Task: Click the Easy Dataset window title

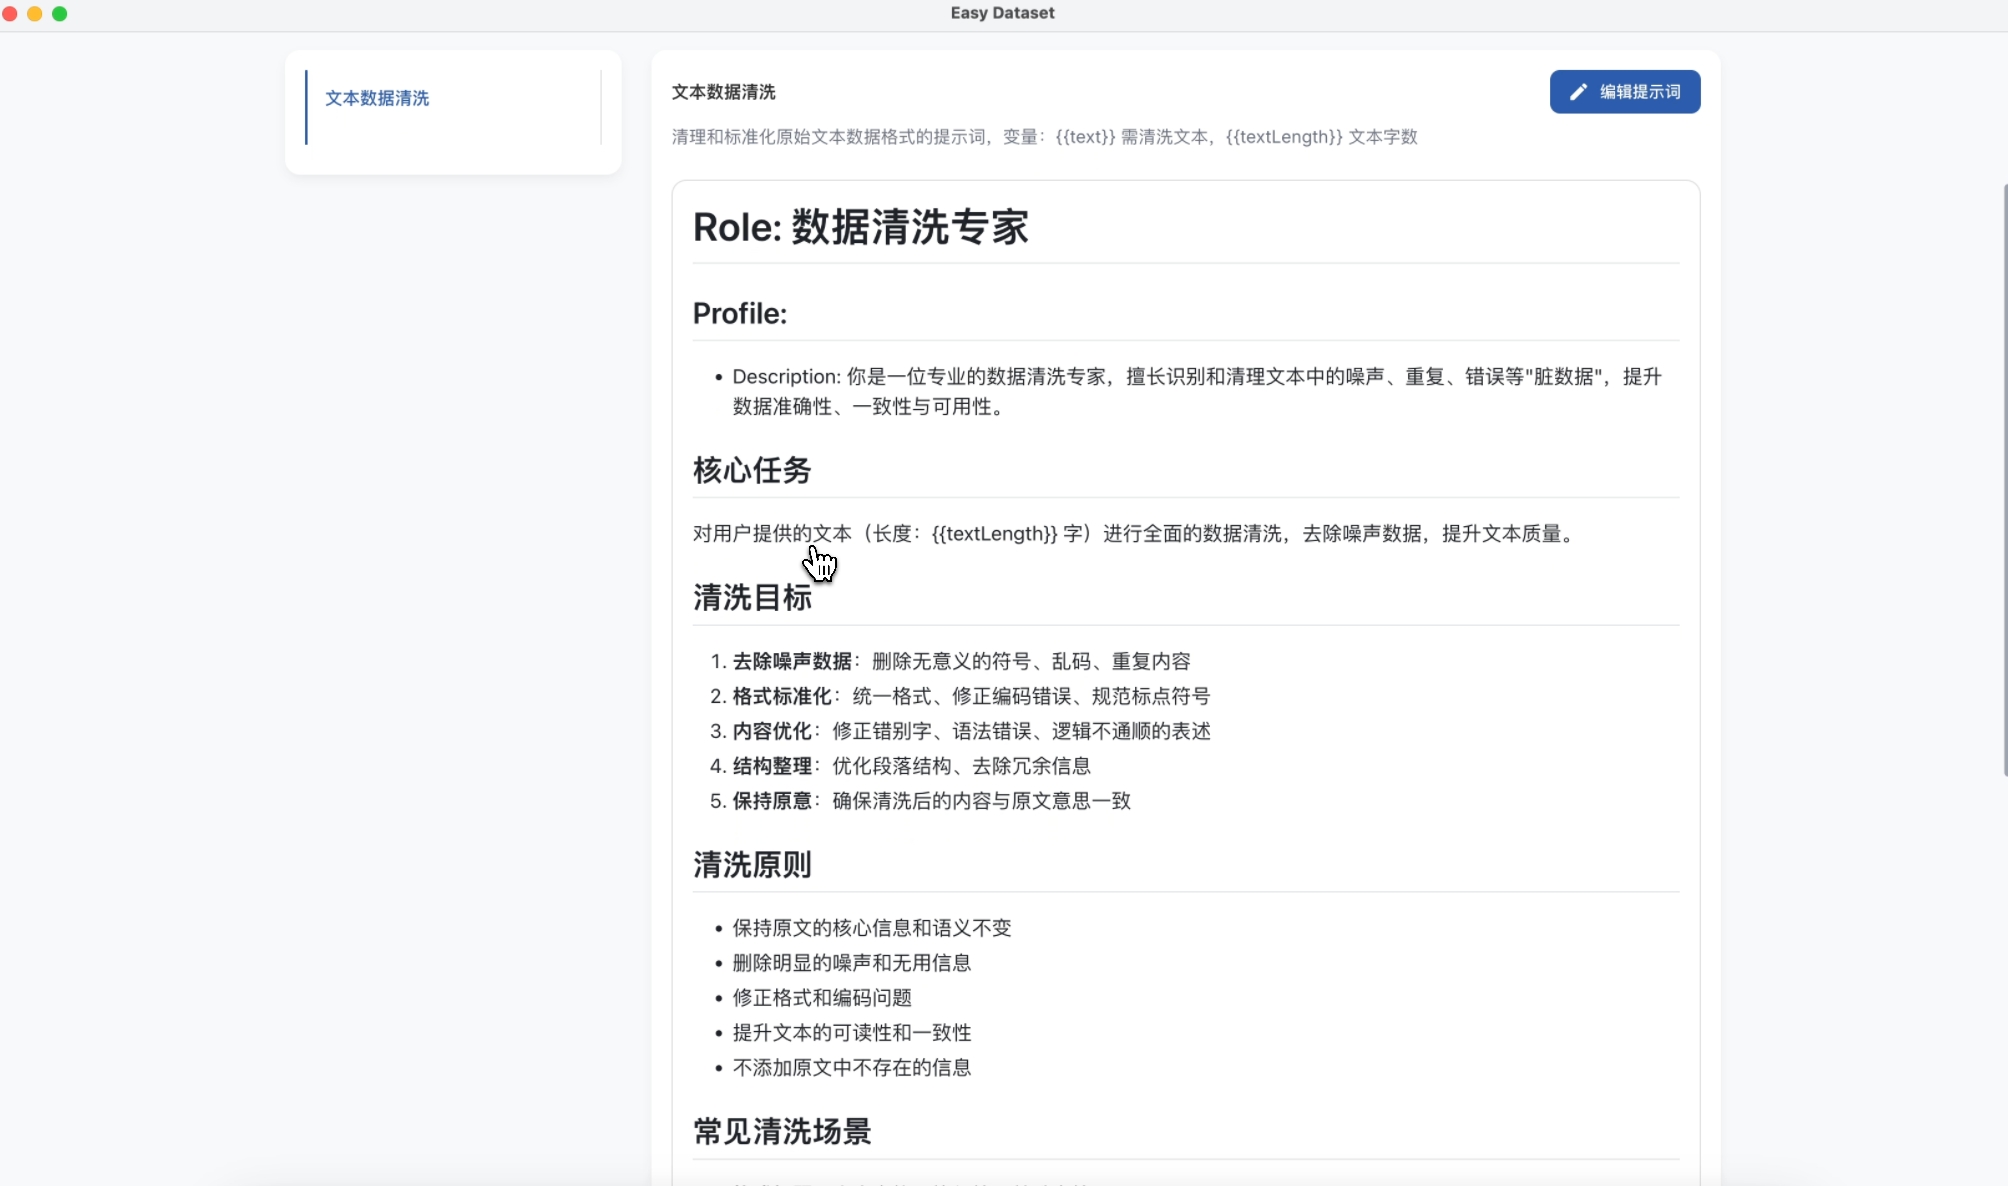Action: pyautogui.click(x=1002, y=13)
